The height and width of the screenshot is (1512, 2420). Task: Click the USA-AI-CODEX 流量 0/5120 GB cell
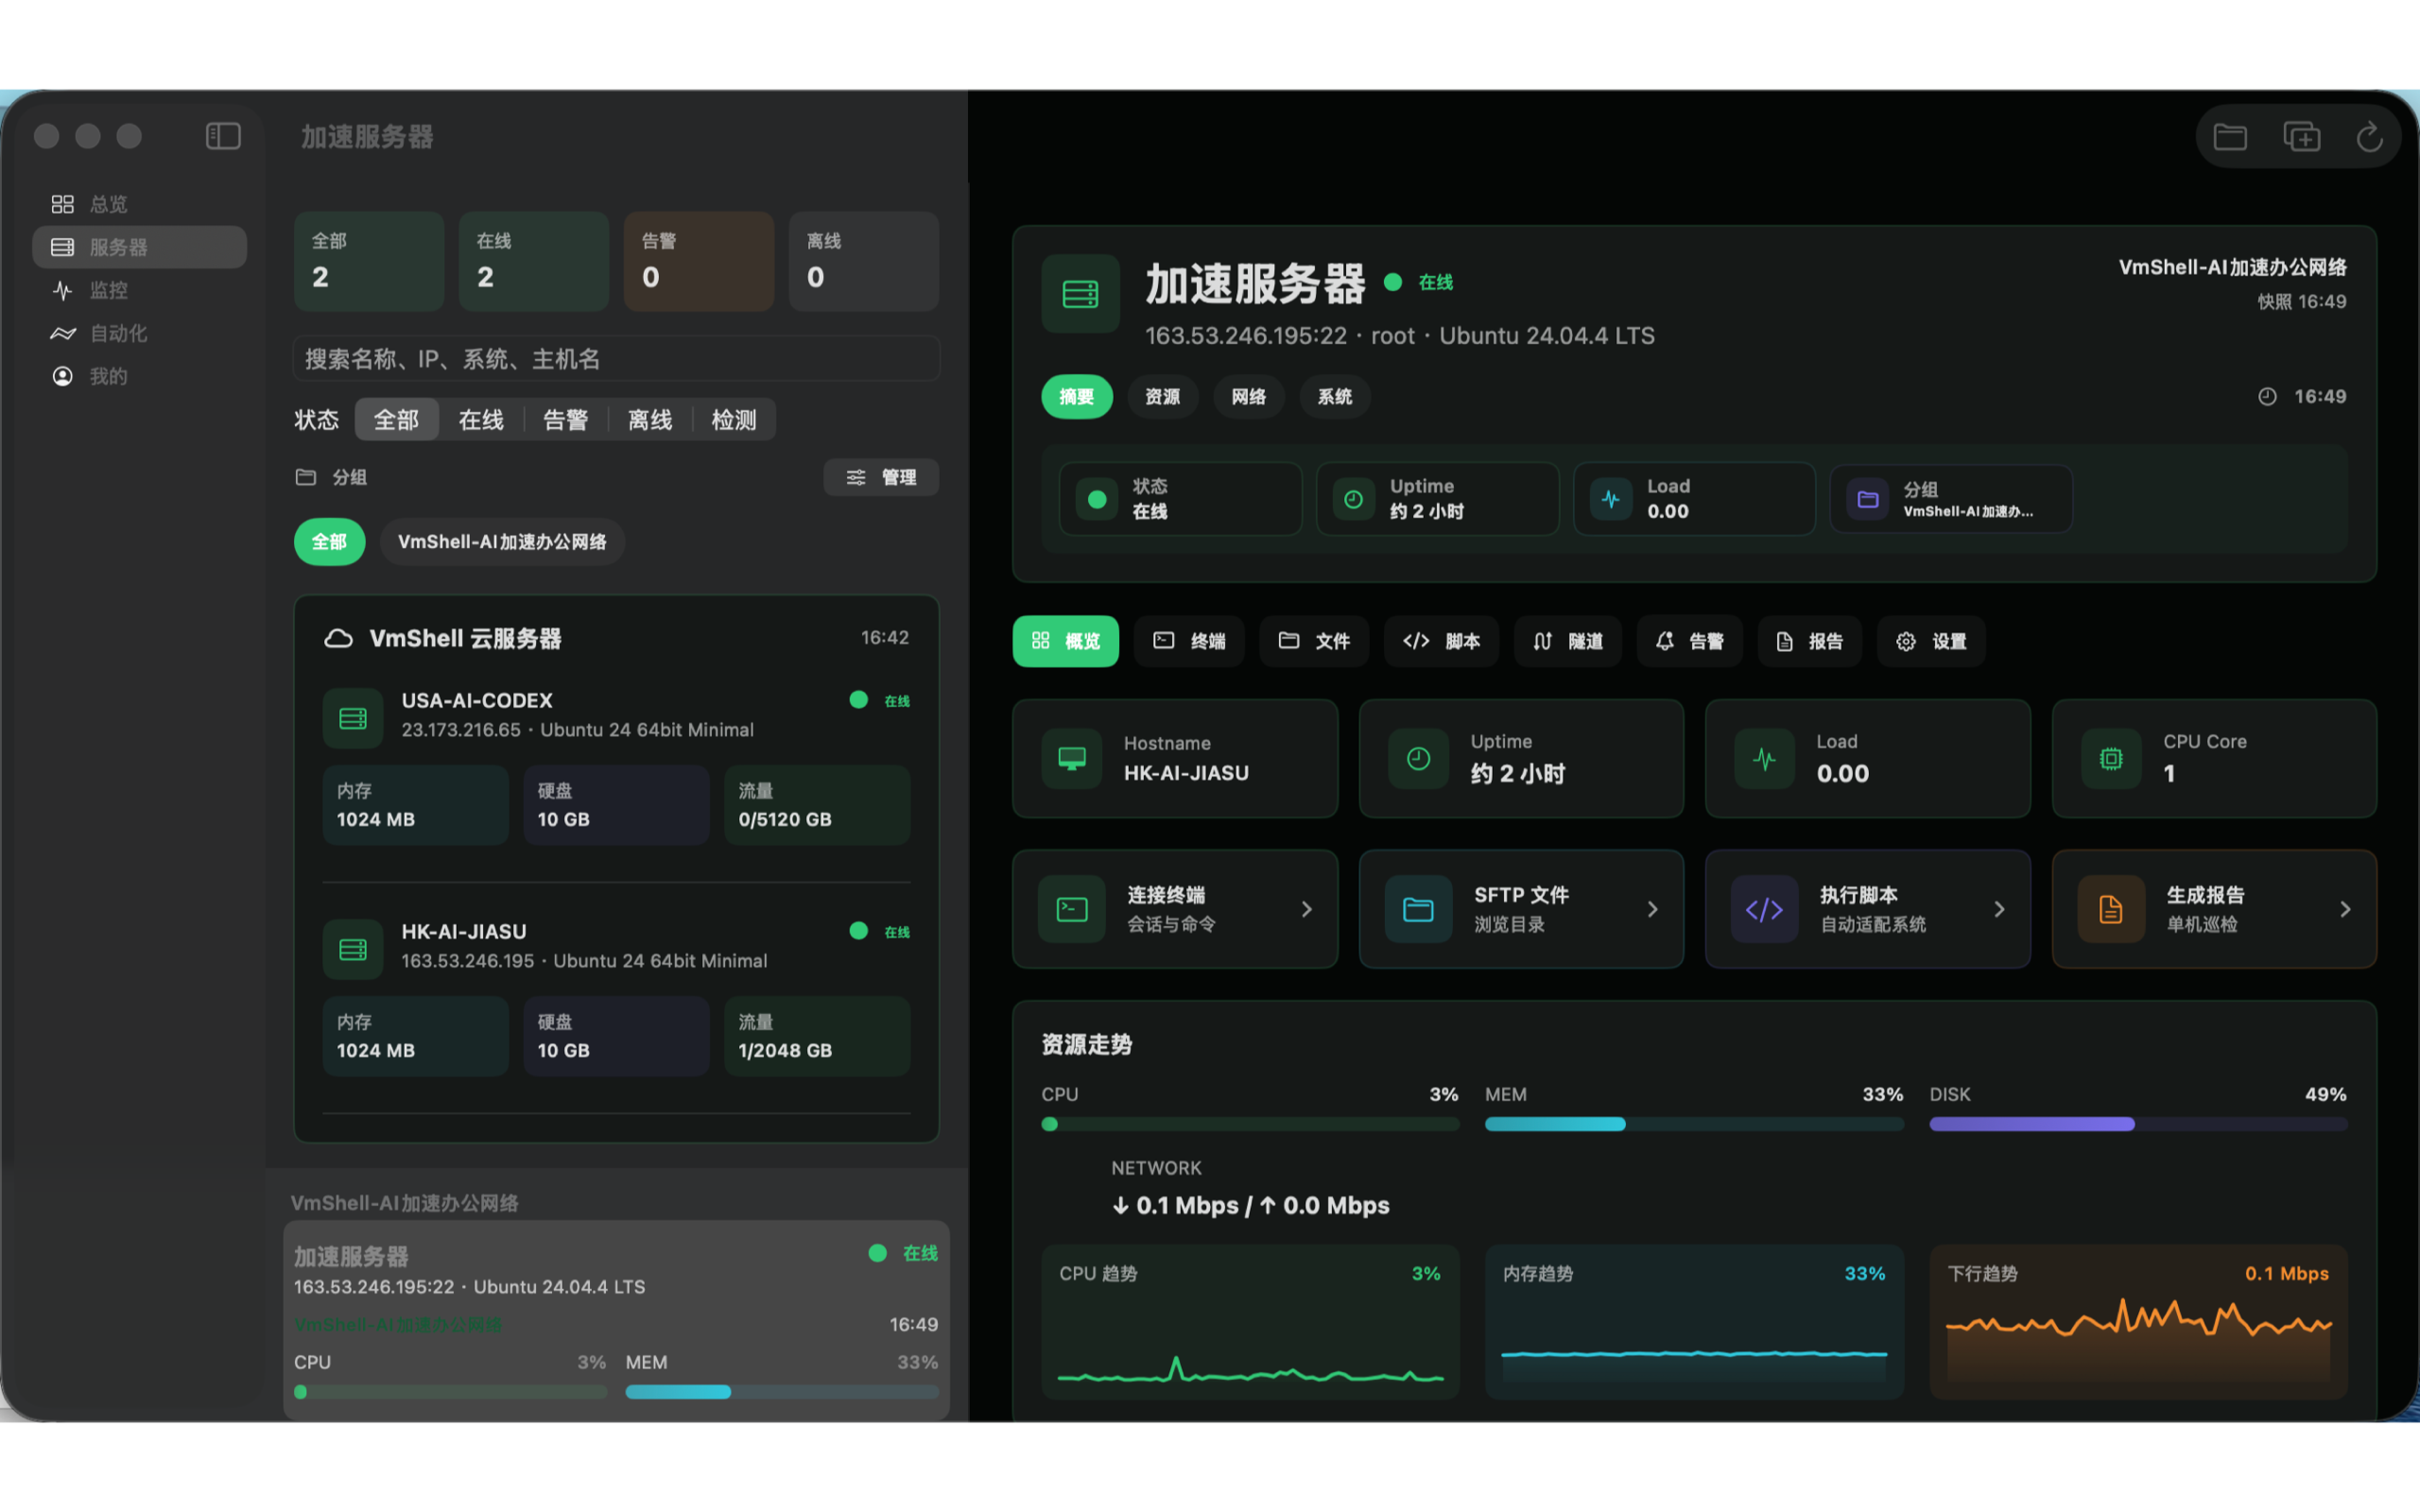pos(817,805)
